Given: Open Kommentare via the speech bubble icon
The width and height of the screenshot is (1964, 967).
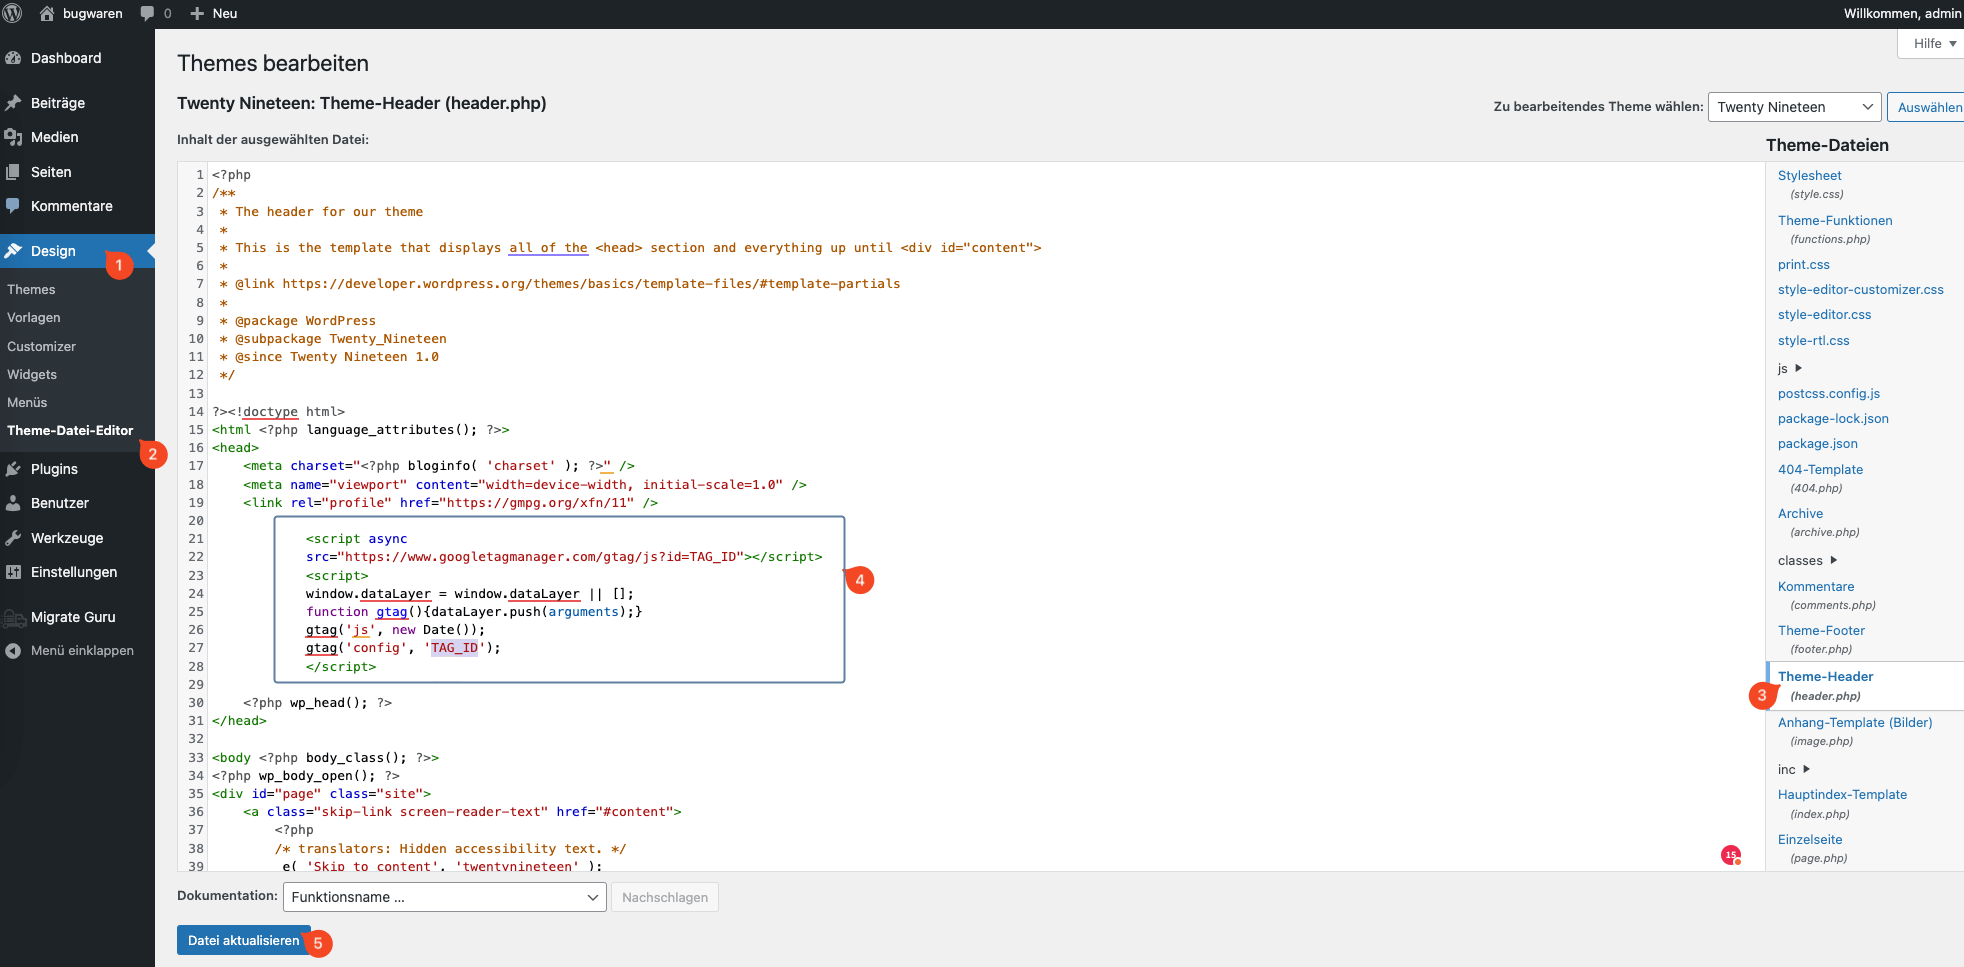Looking at the screenshot, I should 14,206.
